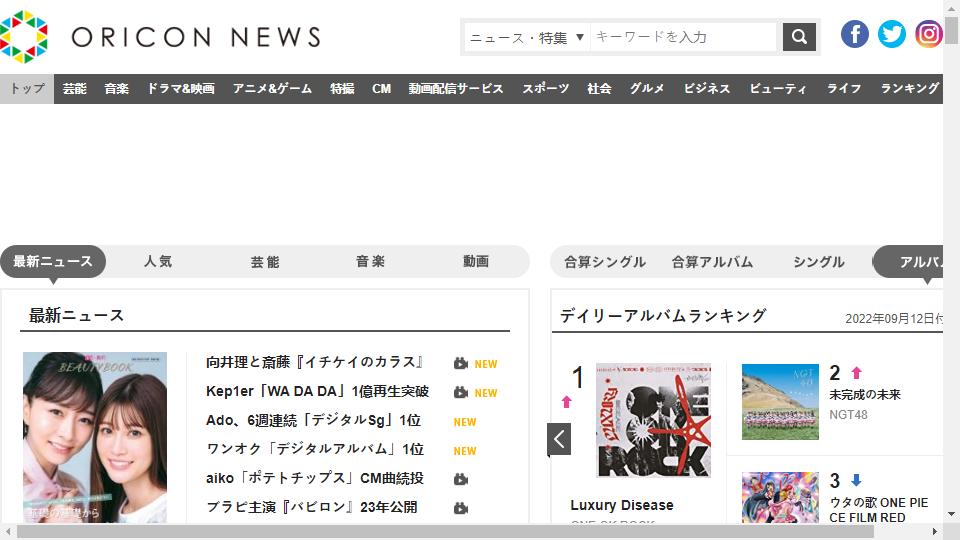Open headline ワンオク「デジタルアルバム」1位
960x540 pixels.
click(315, 449)
